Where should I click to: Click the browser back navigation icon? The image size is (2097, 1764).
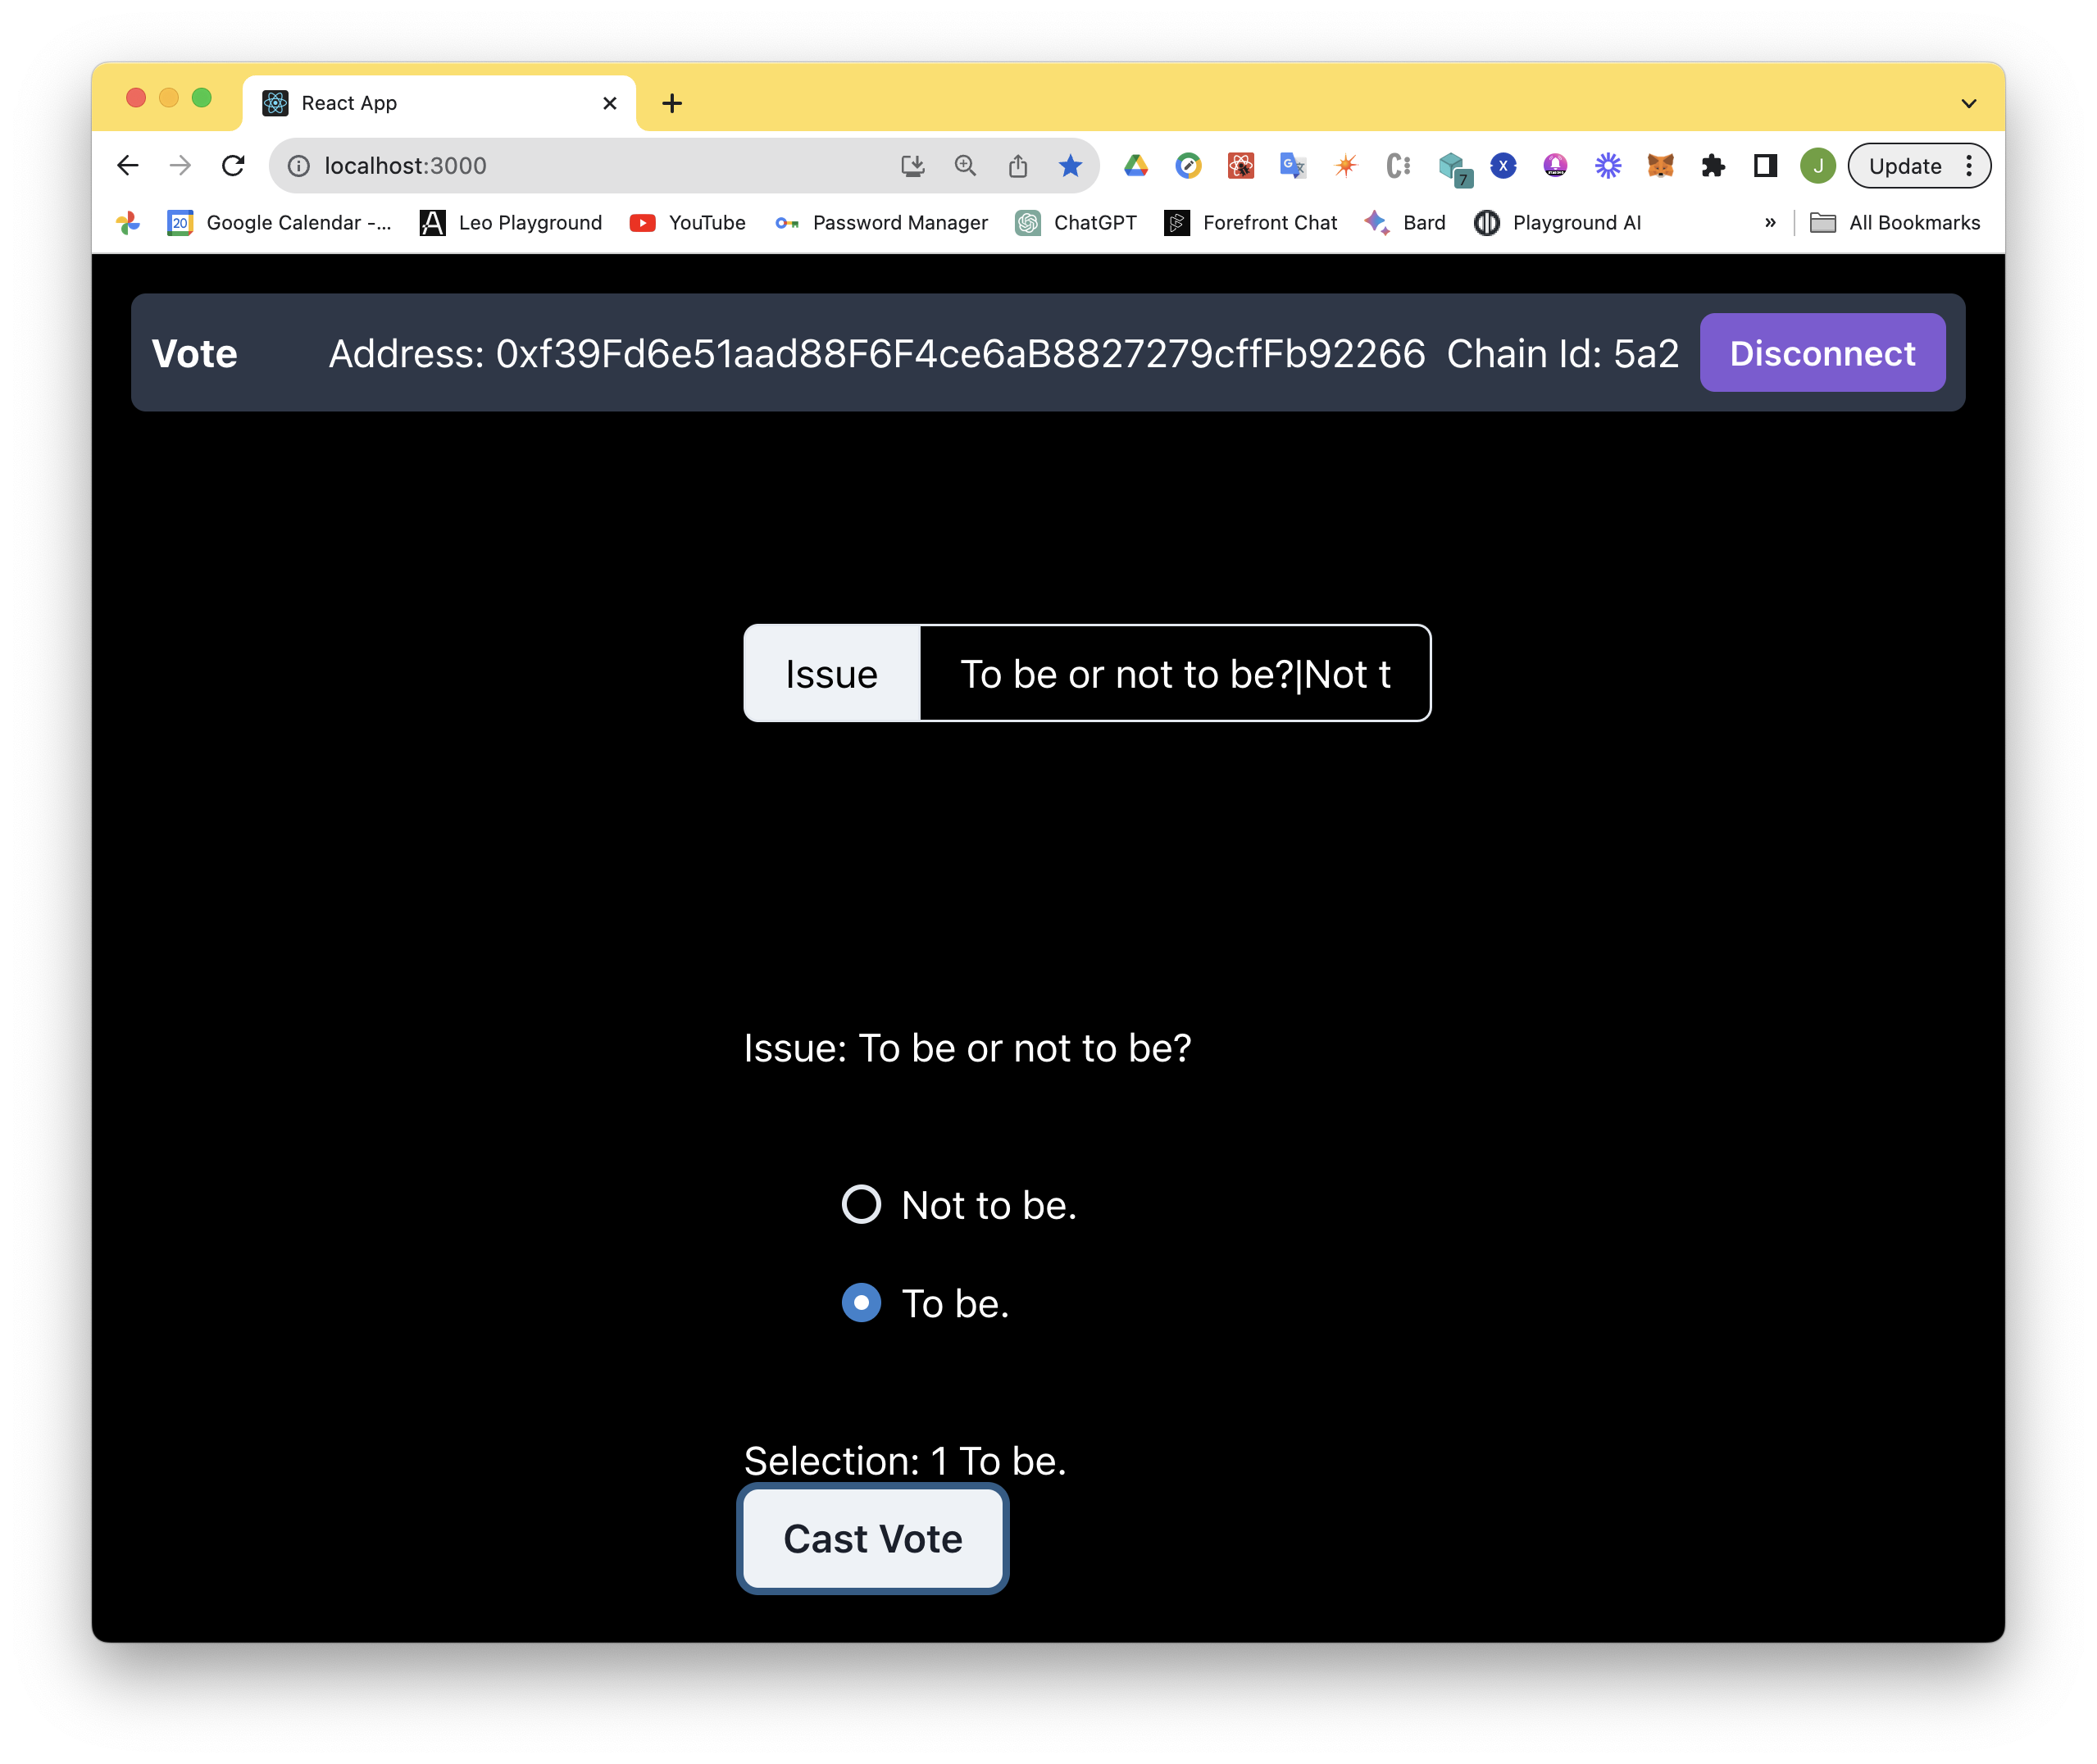pyautogui.click(x=128, y=166)
